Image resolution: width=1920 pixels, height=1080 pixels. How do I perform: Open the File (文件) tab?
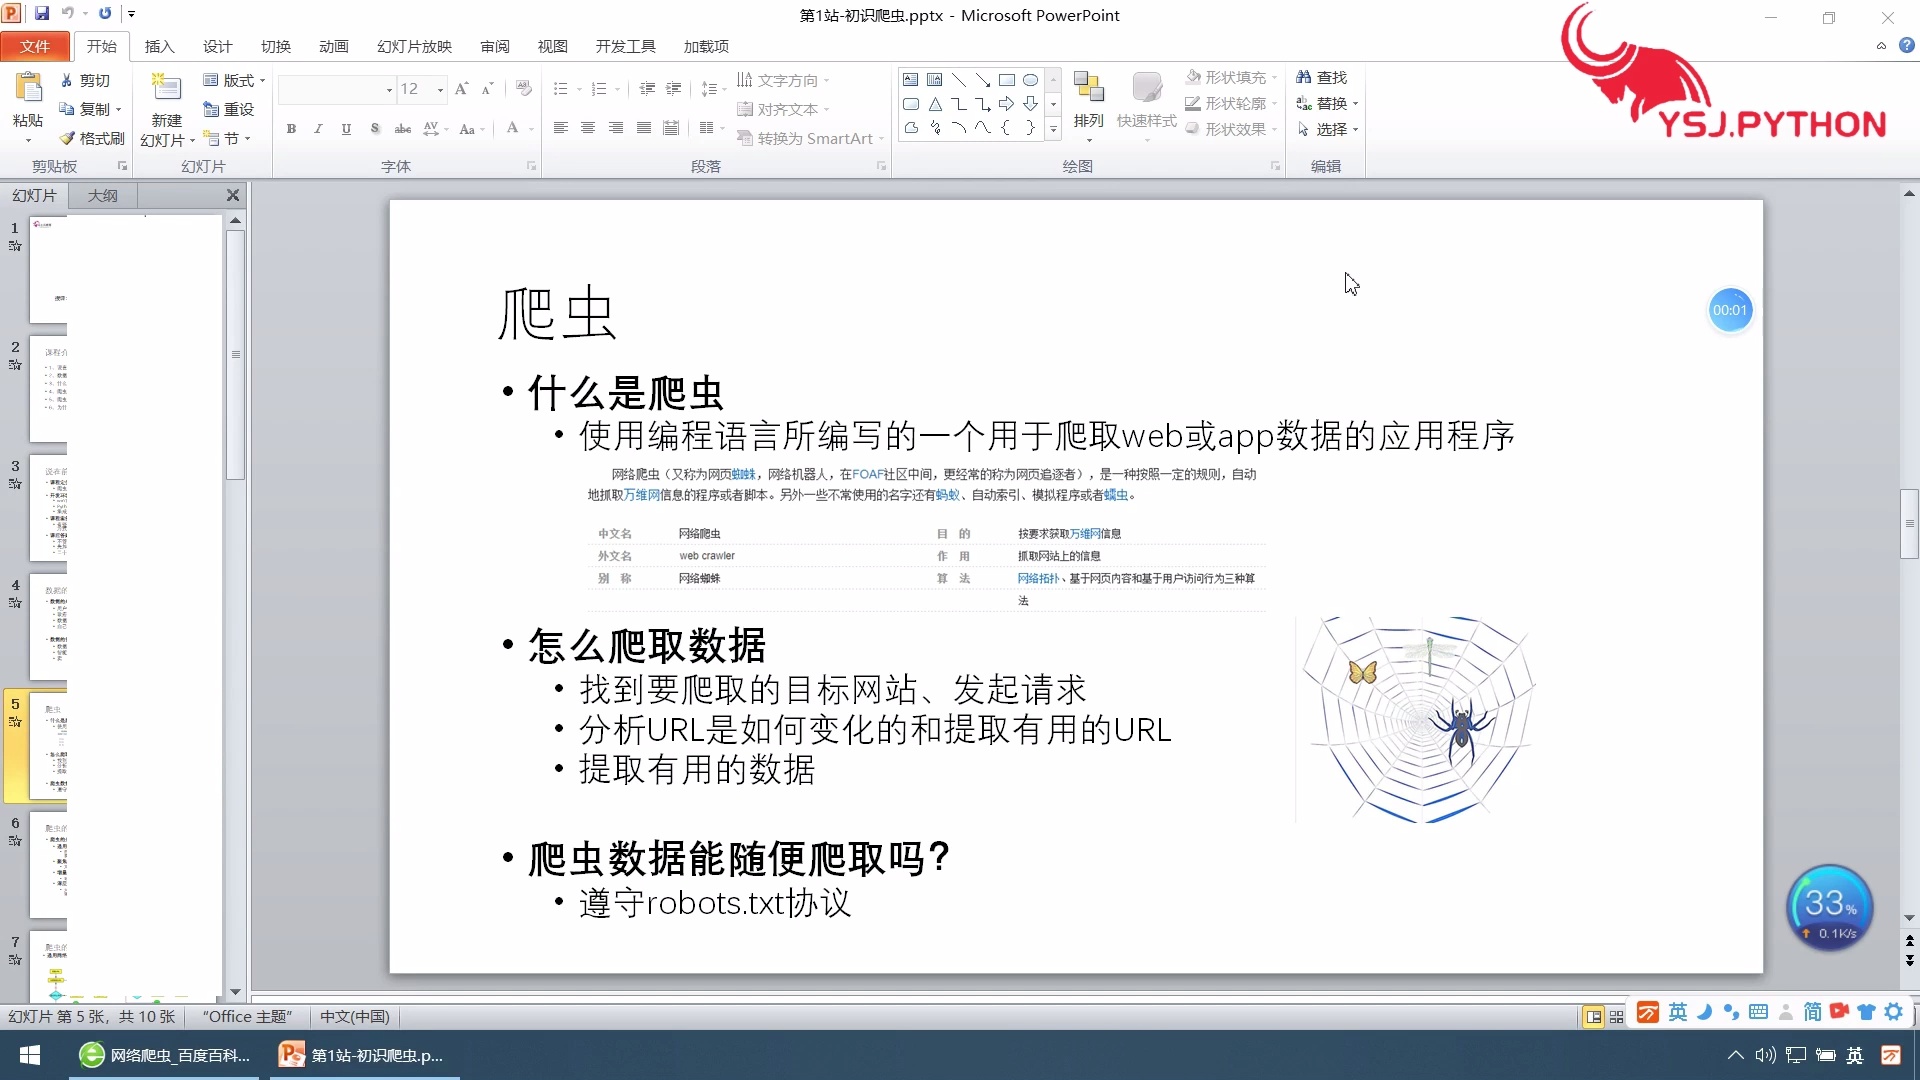click(x=35, y=46)
